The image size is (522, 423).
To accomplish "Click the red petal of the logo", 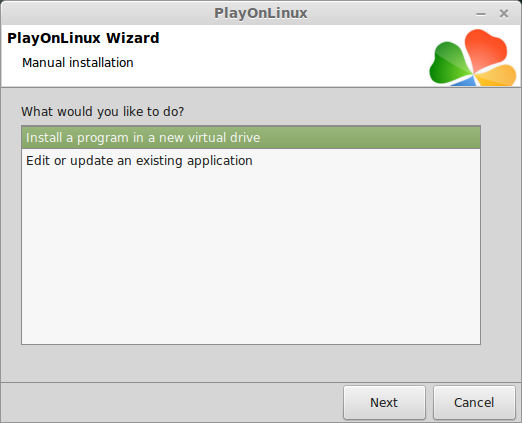I will coord(485,49).
